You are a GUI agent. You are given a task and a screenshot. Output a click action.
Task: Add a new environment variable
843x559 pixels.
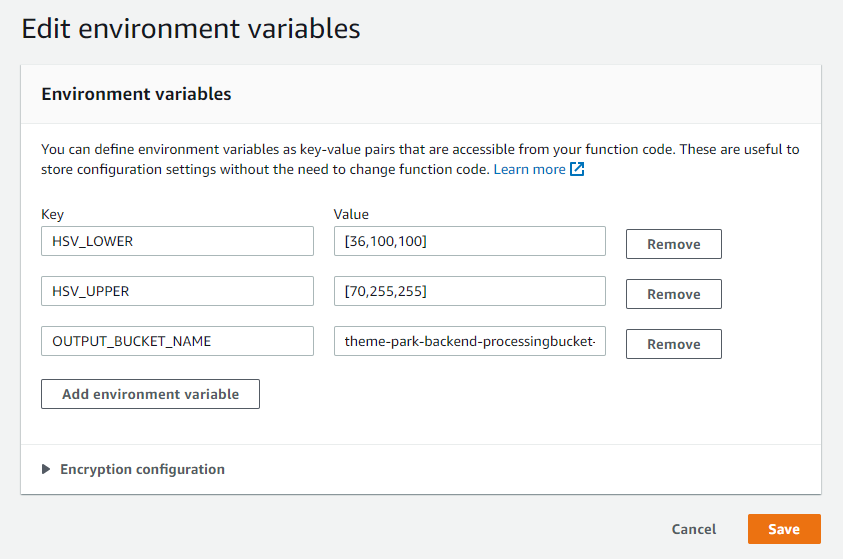click(151, 394)
